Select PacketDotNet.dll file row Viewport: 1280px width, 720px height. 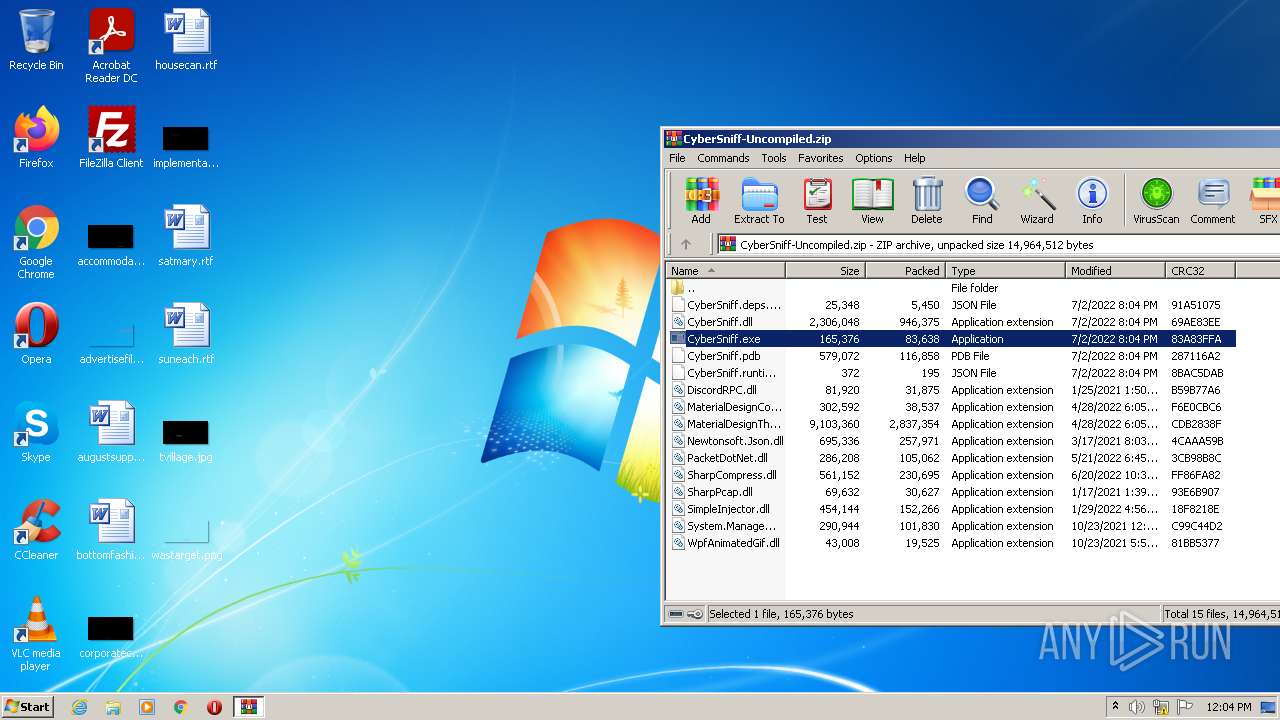(952, 458)
